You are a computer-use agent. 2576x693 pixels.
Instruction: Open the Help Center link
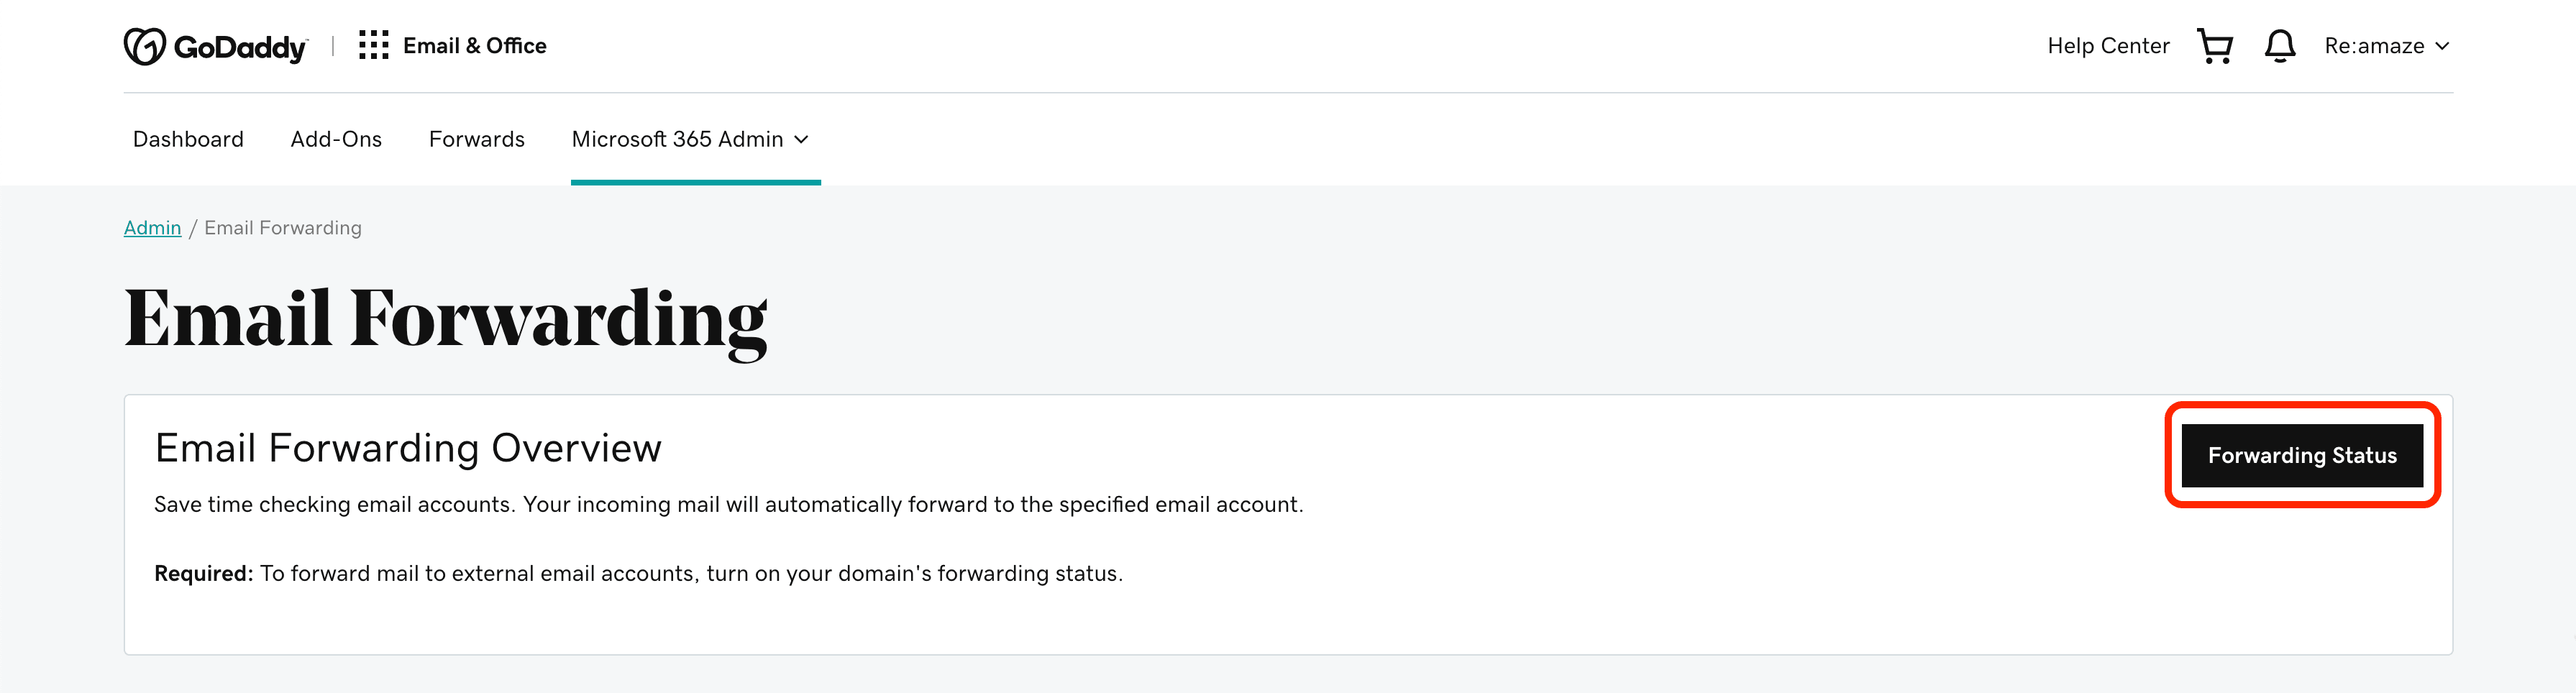(x=2107, y=46)
